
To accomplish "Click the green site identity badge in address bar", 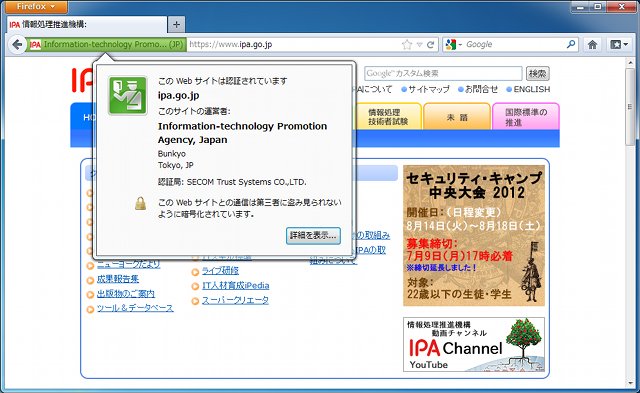I will [x=107, y=44].
